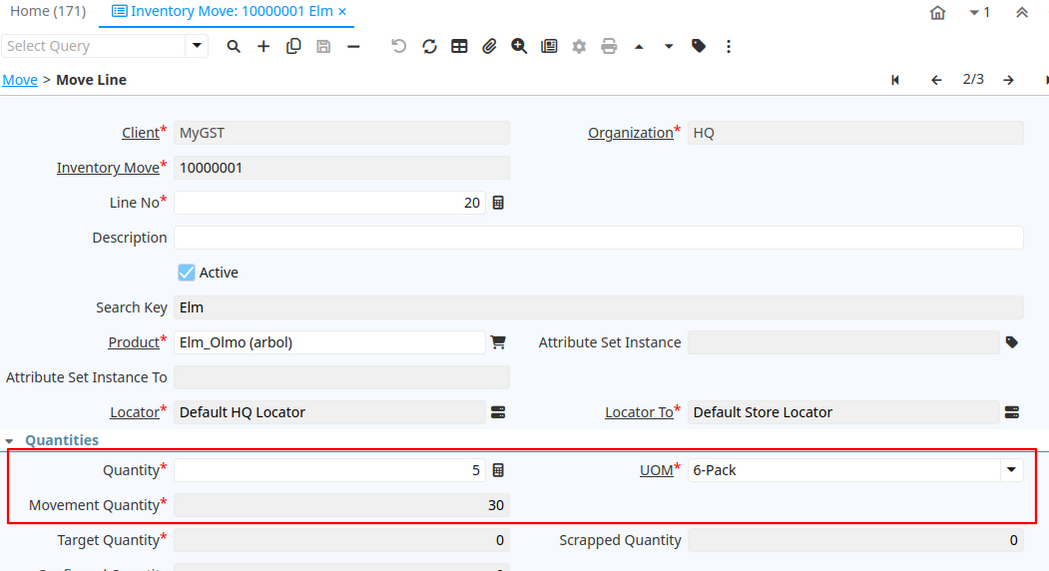
Task: Toggle the Active checkbox
Action: coord(186,273)
